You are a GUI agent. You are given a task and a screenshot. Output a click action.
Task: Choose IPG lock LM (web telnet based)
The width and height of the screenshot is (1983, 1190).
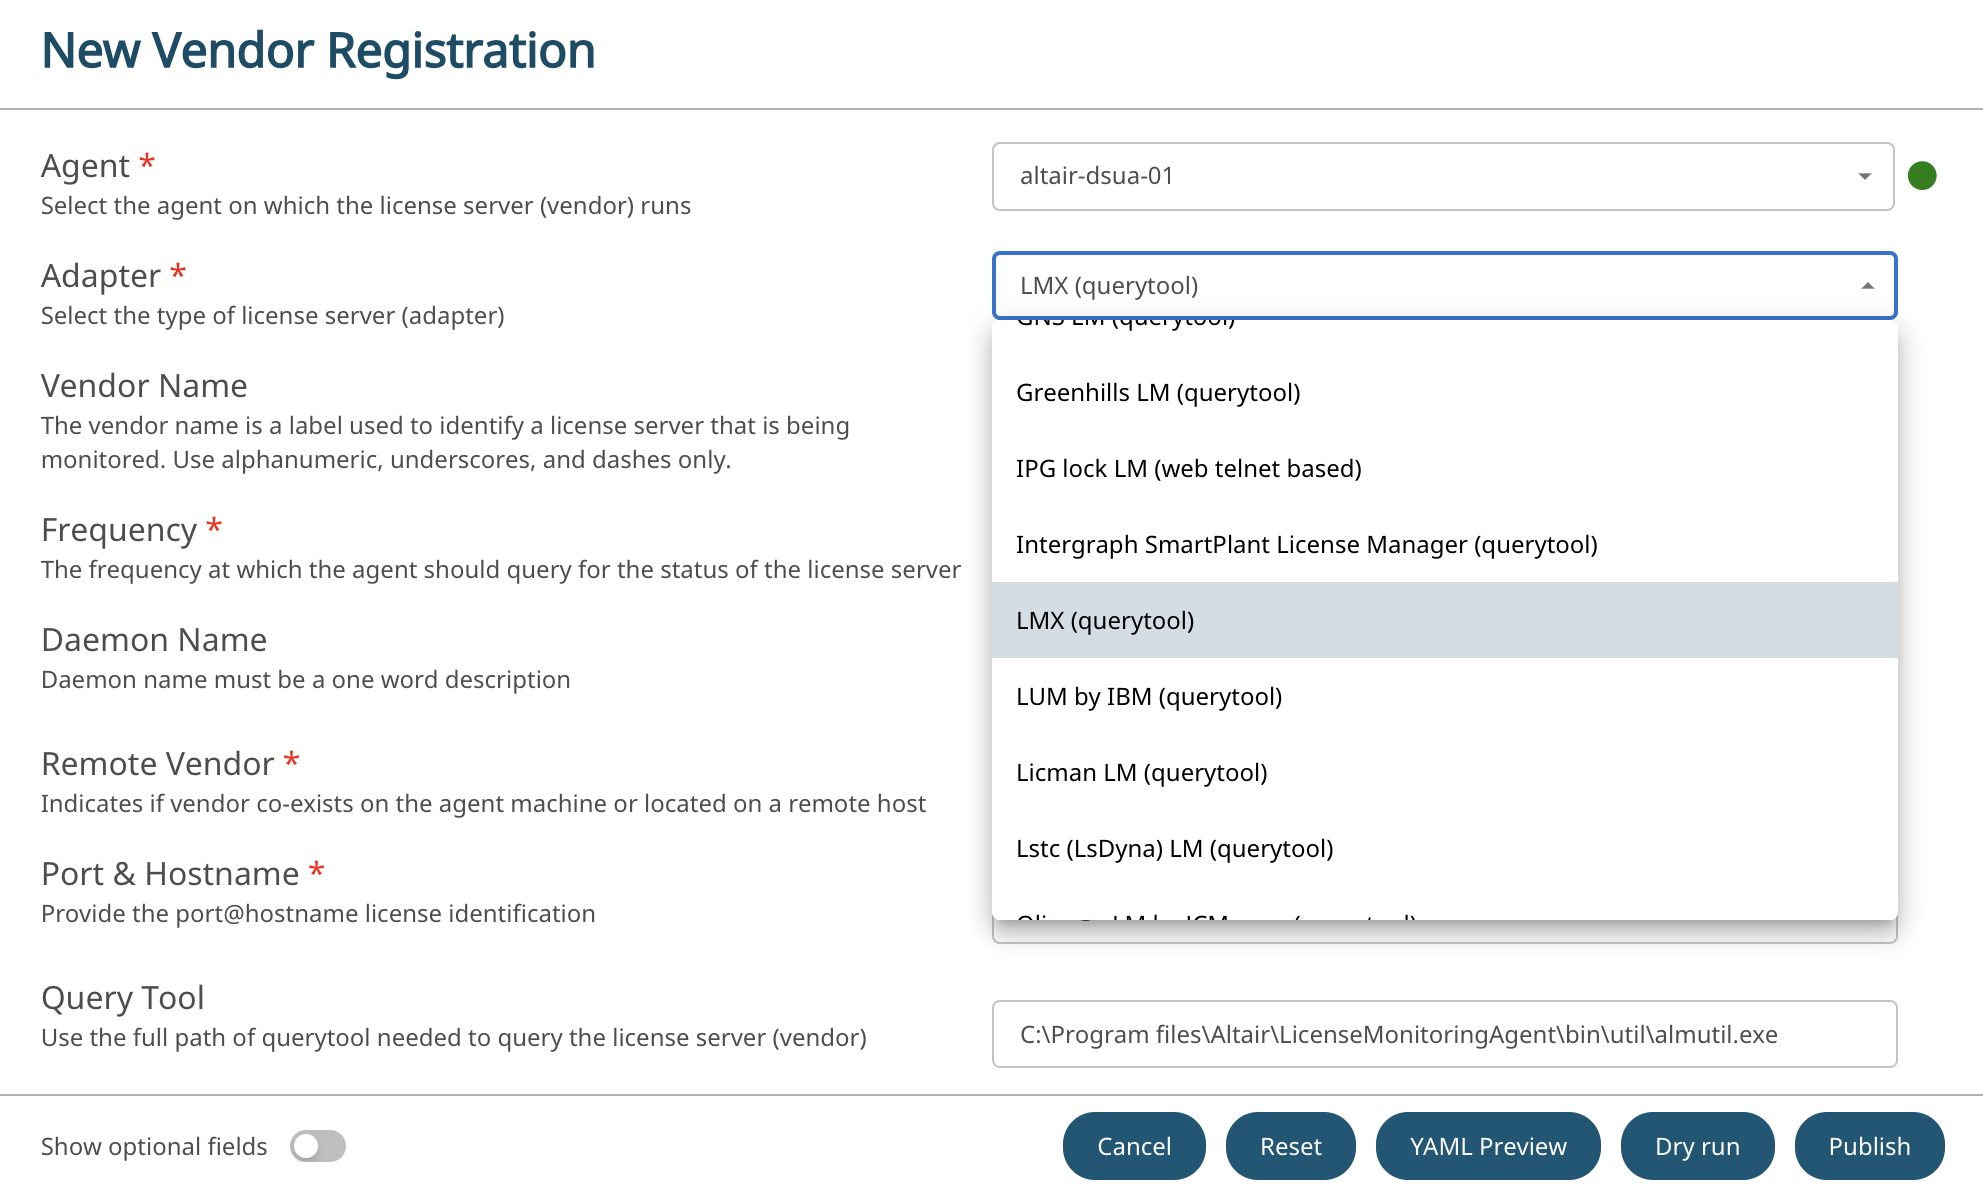click(x=1188, y=469)
